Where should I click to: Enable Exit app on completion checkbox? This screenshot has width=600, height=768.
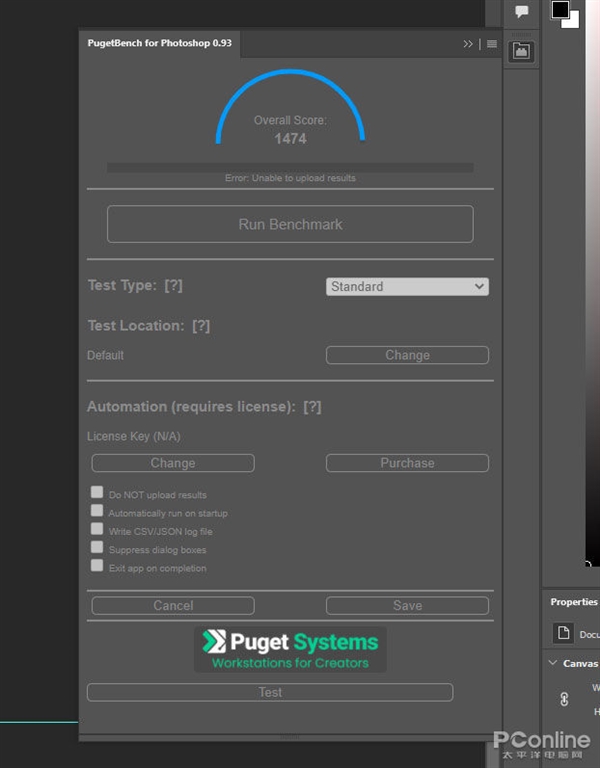pyautogui.click(x=97, y=565)
